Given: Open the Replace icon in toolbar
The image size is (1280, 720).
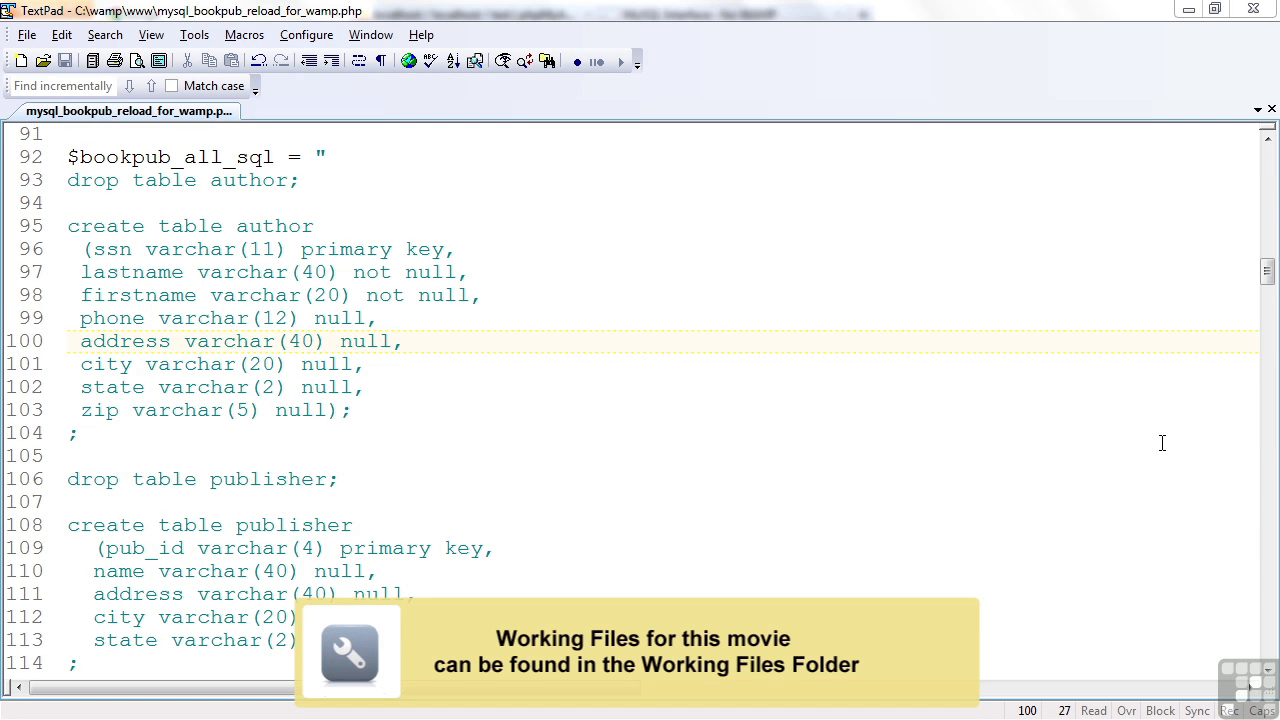Looking at the screenshot, I should tap(525, 61).
